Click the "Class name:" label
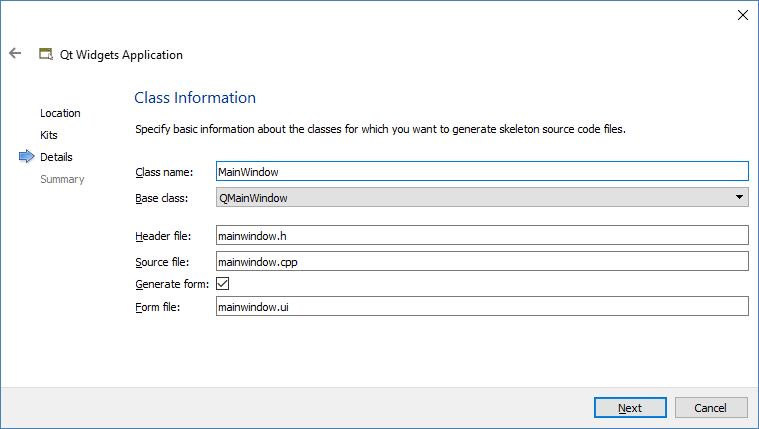Screen dimensions: 759x429 (x=164, y=172)
